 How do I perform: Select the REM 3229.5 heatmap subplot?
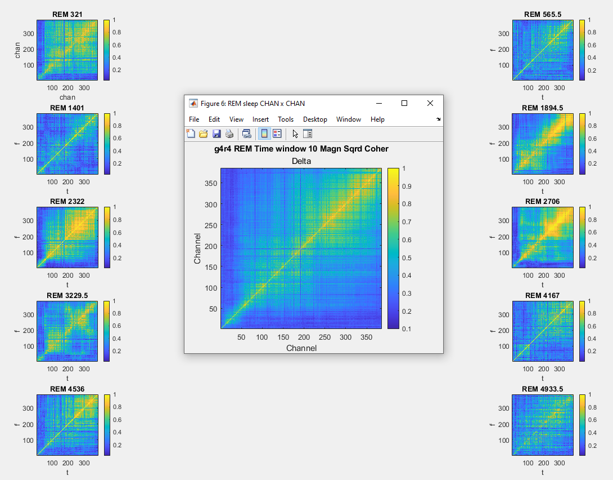(67, 331)
